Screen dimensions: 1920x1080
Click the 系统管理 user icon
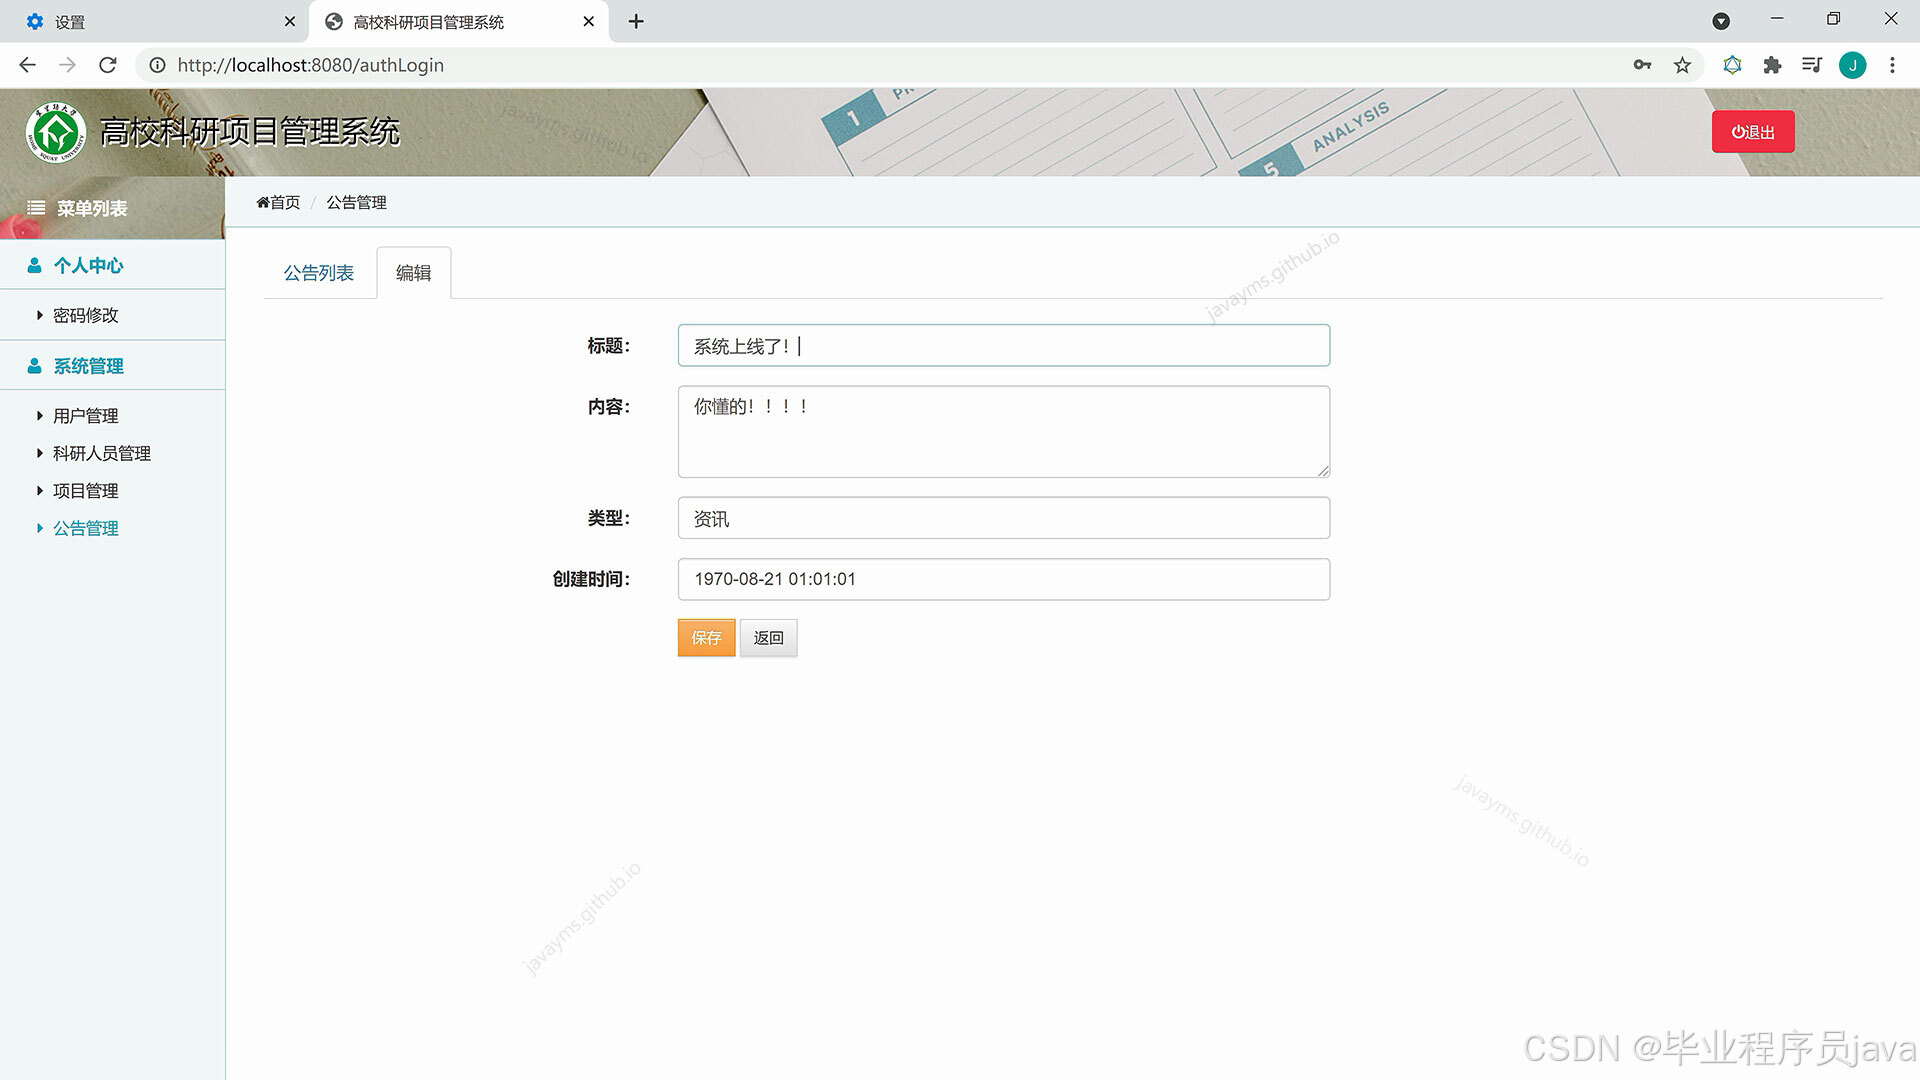click(34, 366)
